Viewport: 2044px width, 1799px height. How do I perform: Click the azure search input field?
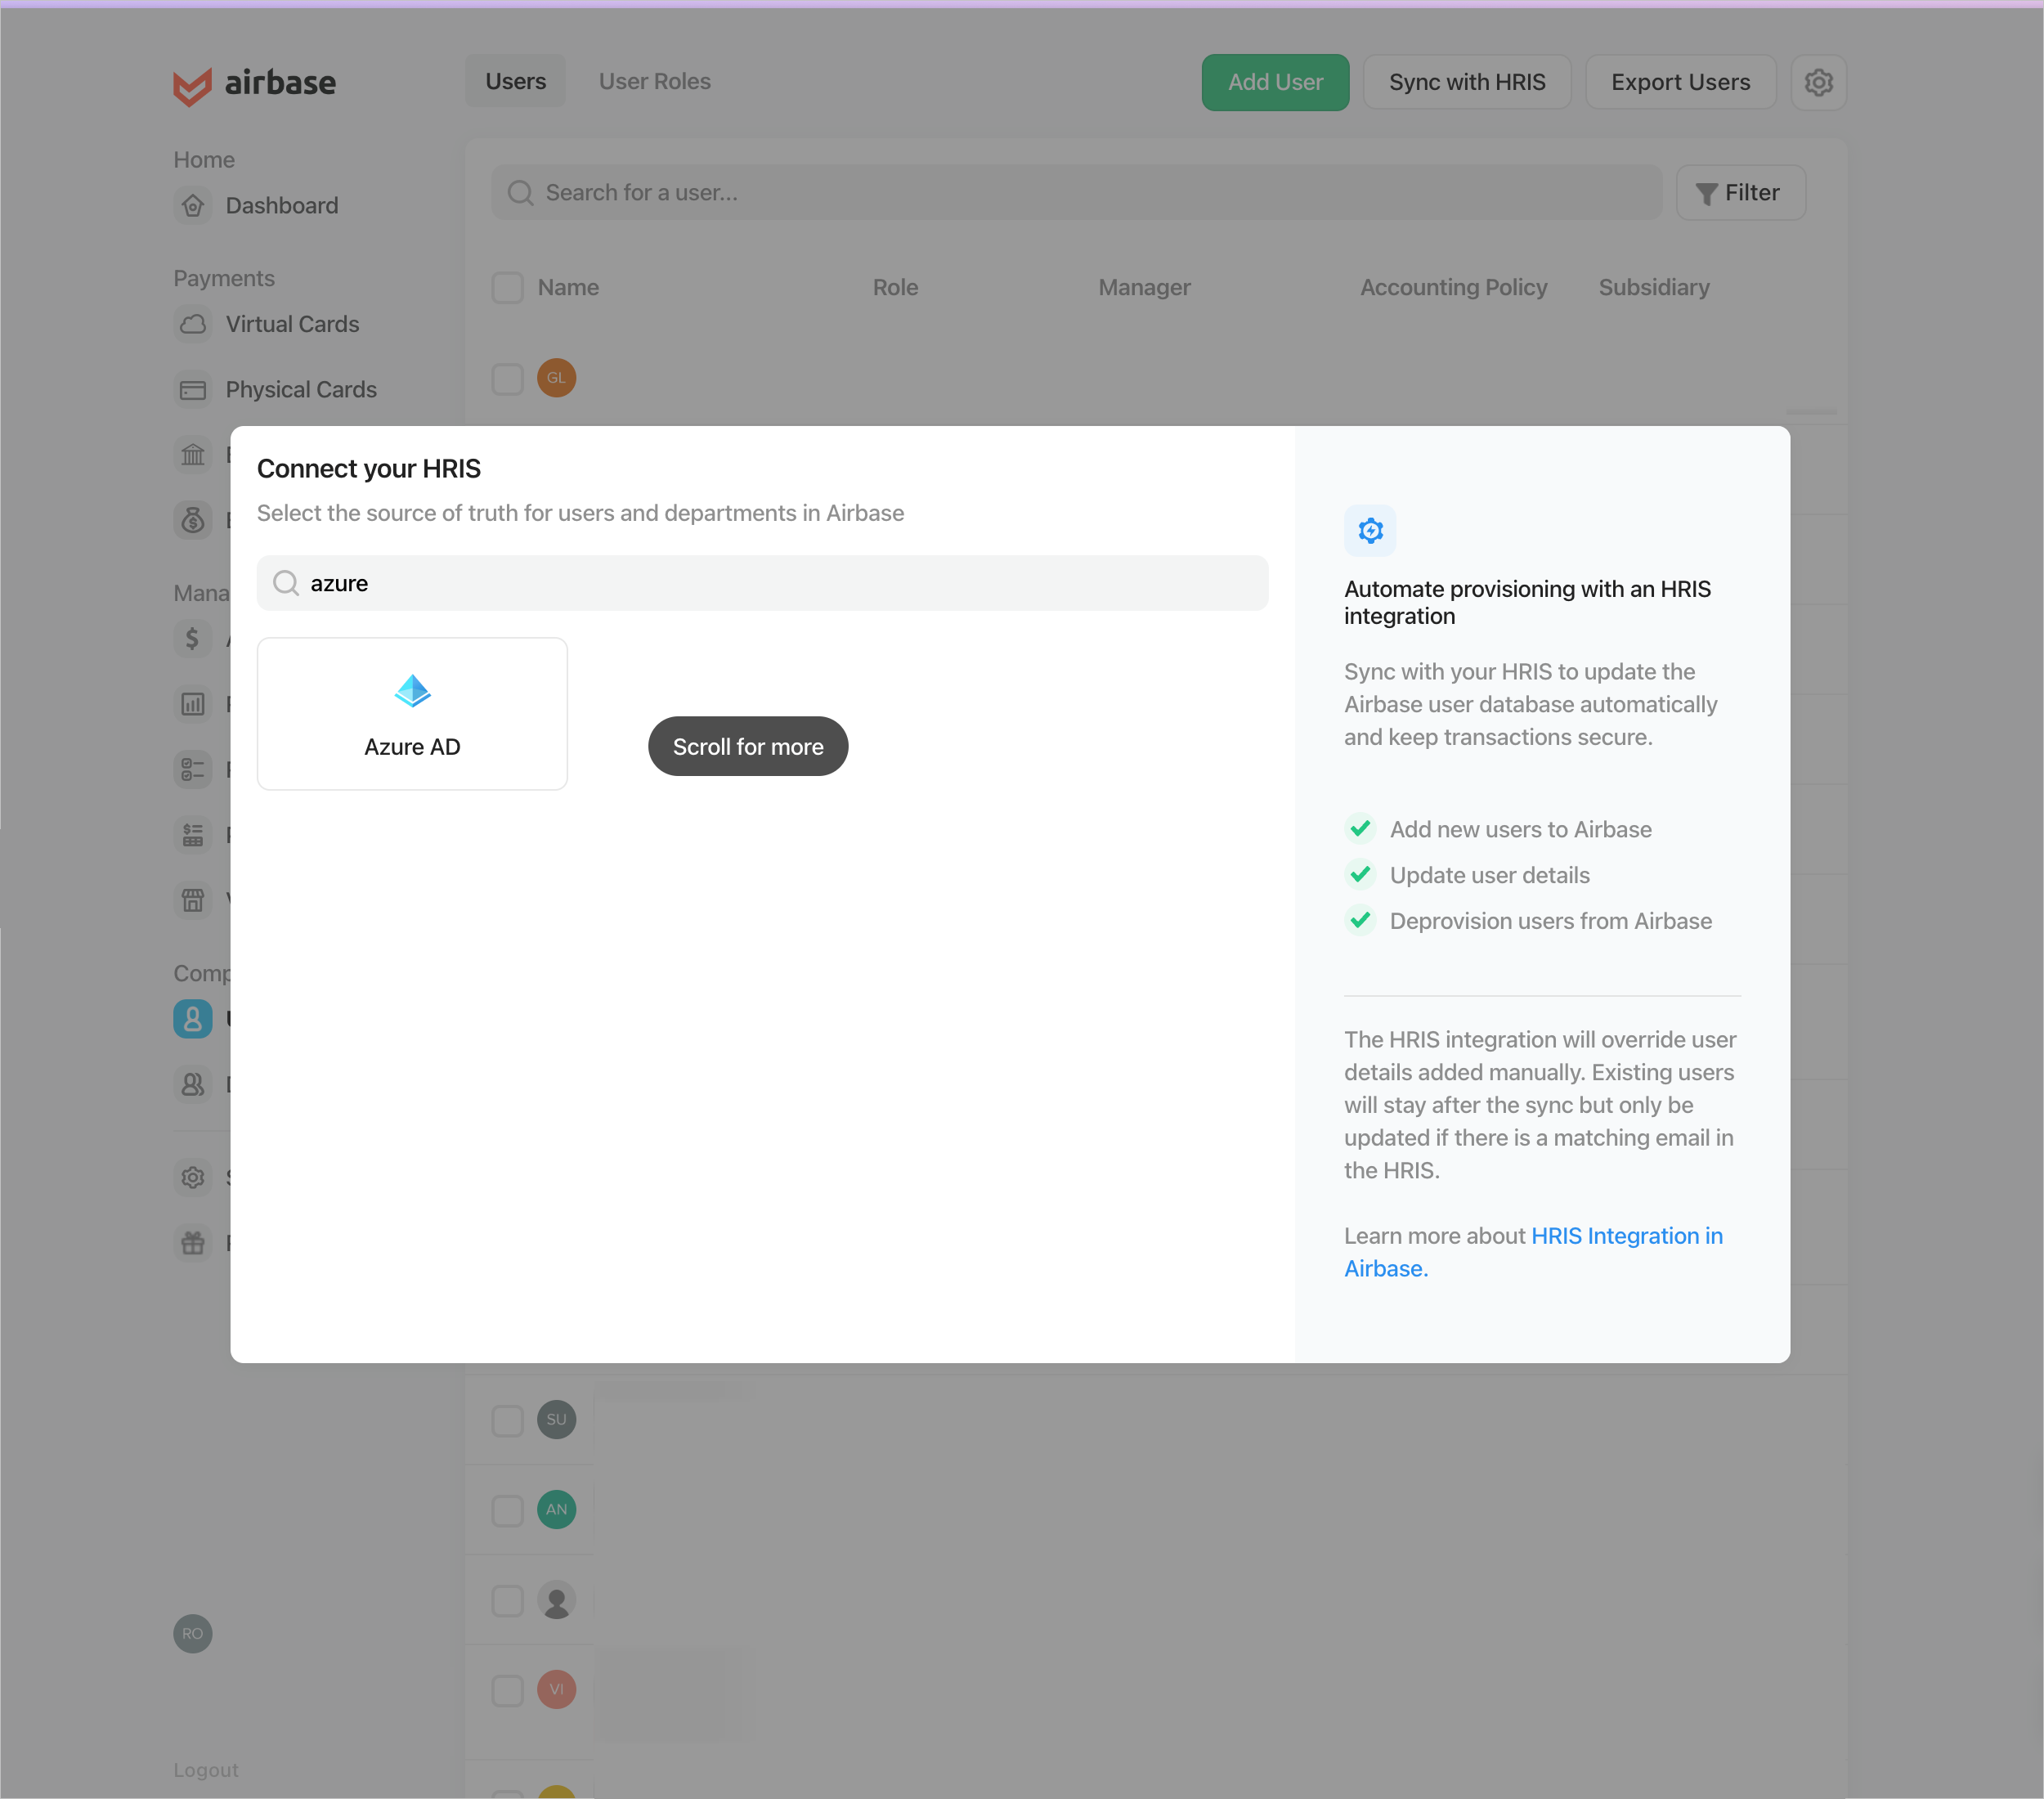pyautogui.click(x=761, y=581)
